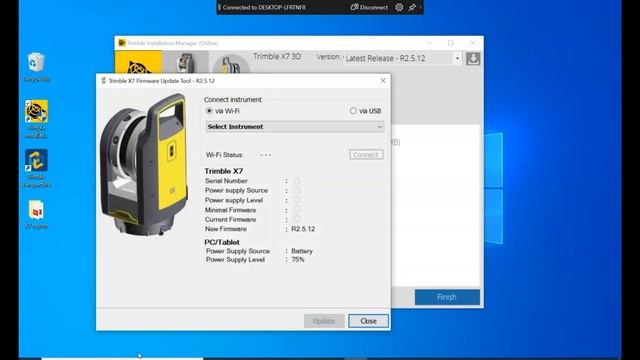The image size is (640, 360).
Task: Click the Trimble X7 scanner image
Action: pos(144,164)
